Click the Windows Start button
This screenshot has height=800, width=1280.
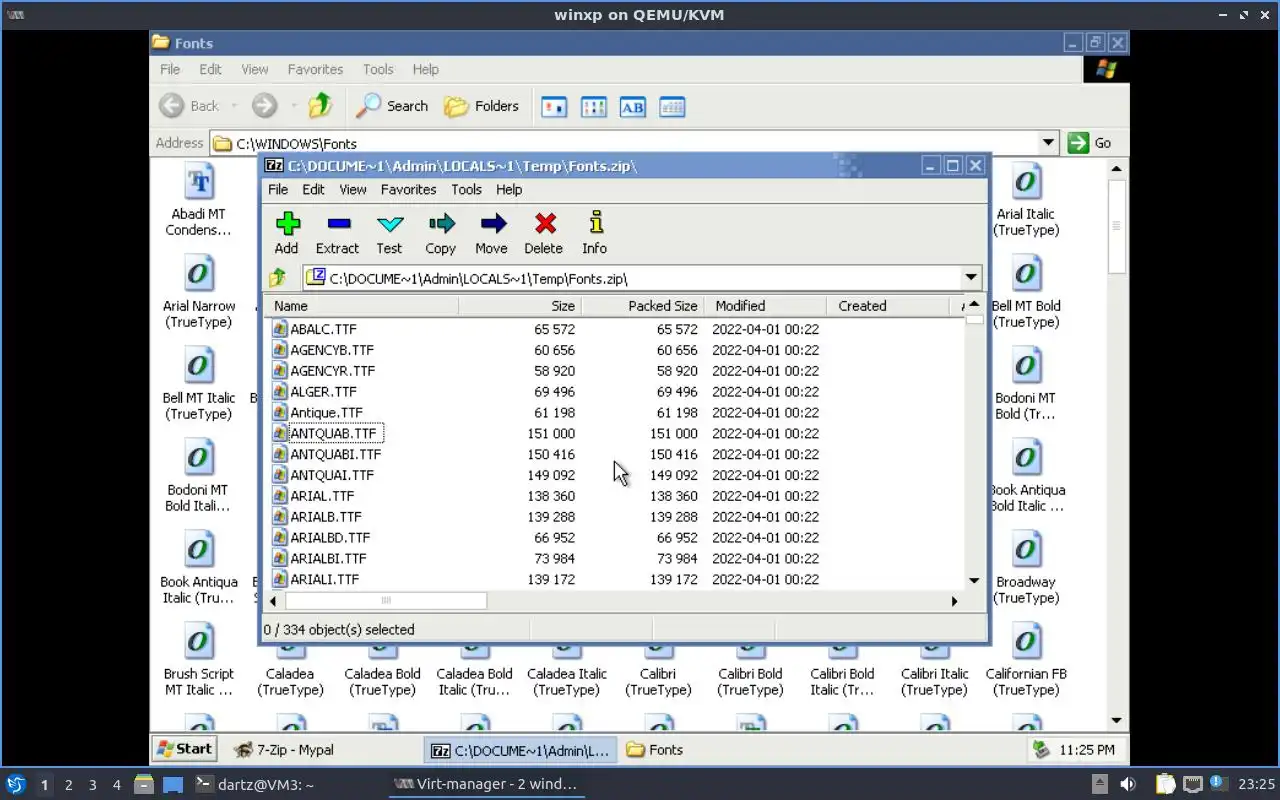tap(185, 748)
